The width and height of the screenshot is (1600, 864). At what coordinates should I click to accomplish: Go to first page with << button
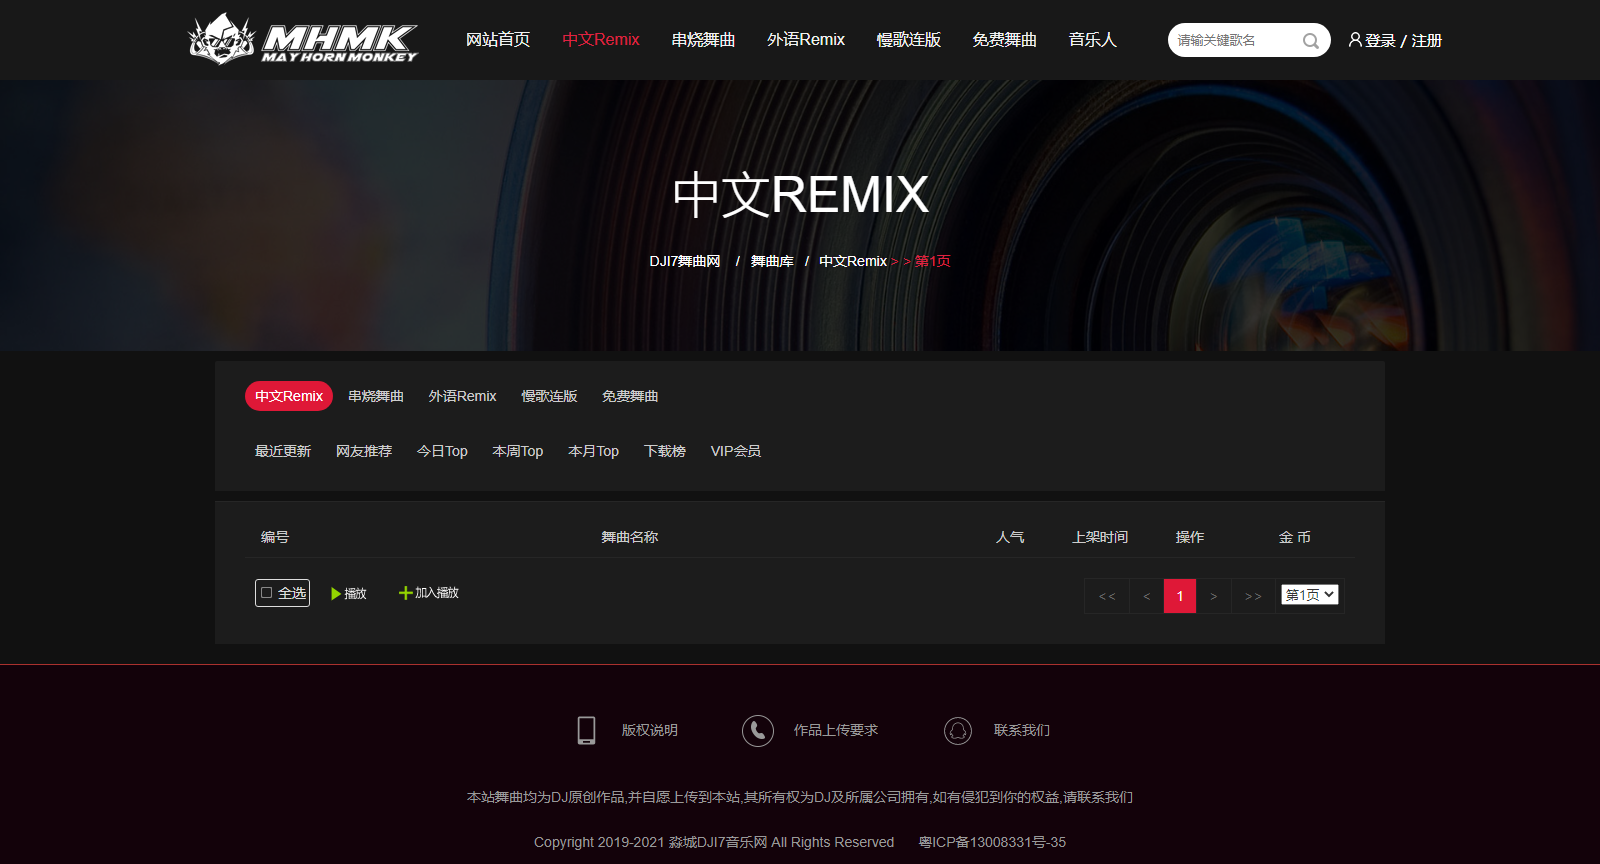(x=1107, y=596)
